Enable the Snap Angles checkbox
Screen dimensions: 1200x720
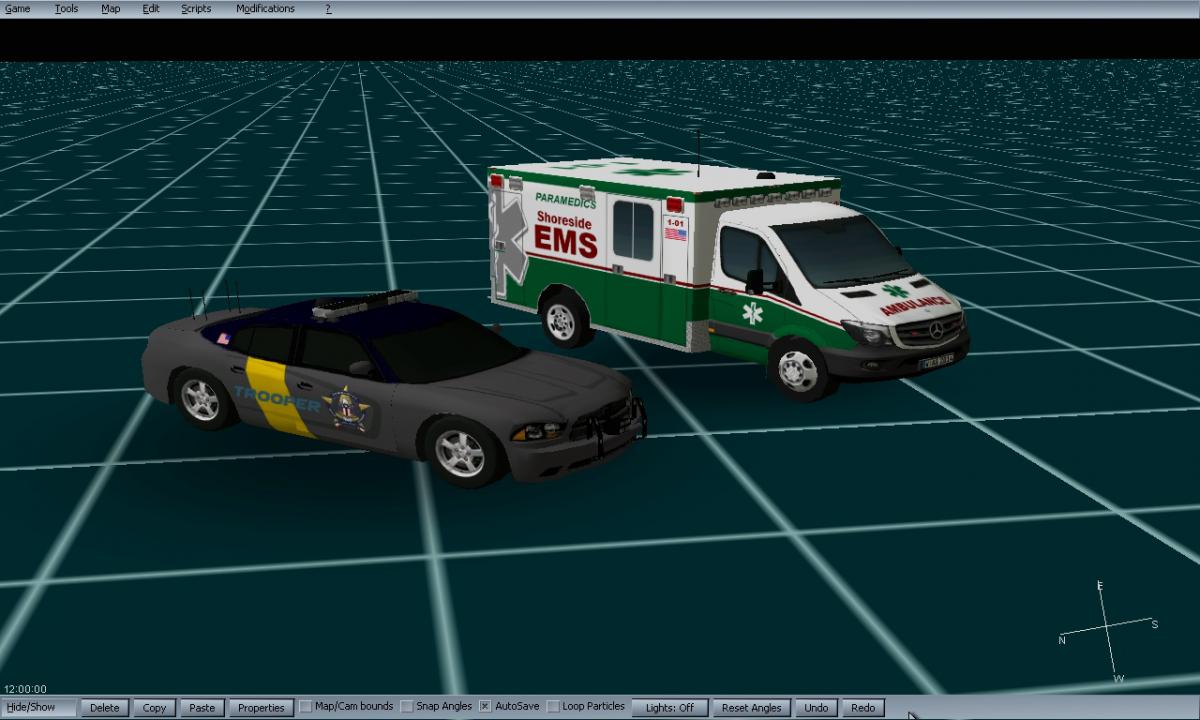pyautogui.click(x=407, y=707)
